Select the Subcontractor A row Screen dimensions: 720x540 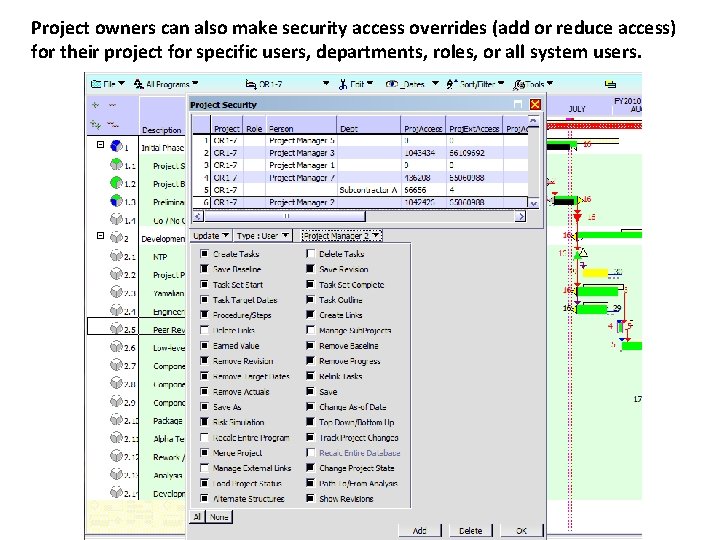tap(360, 190)
